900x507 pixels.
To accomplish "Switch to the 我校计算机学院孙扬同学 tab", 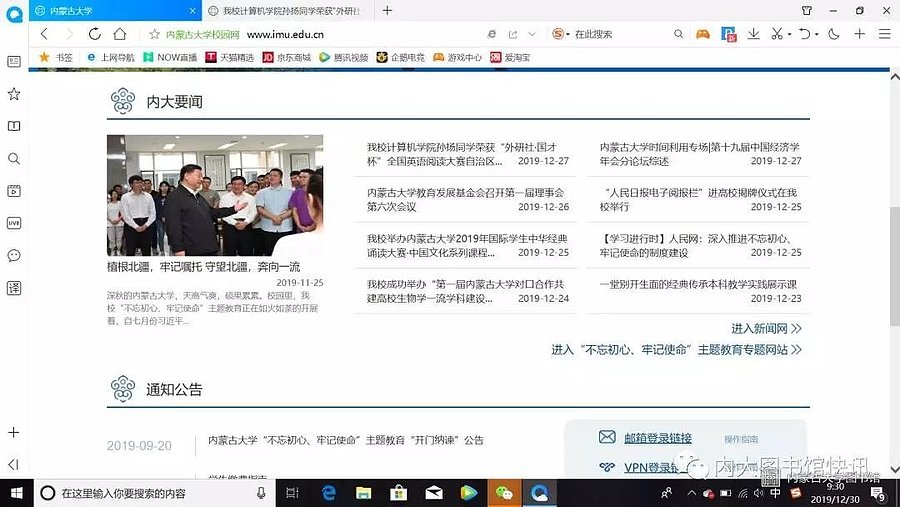I will [290, 10].
